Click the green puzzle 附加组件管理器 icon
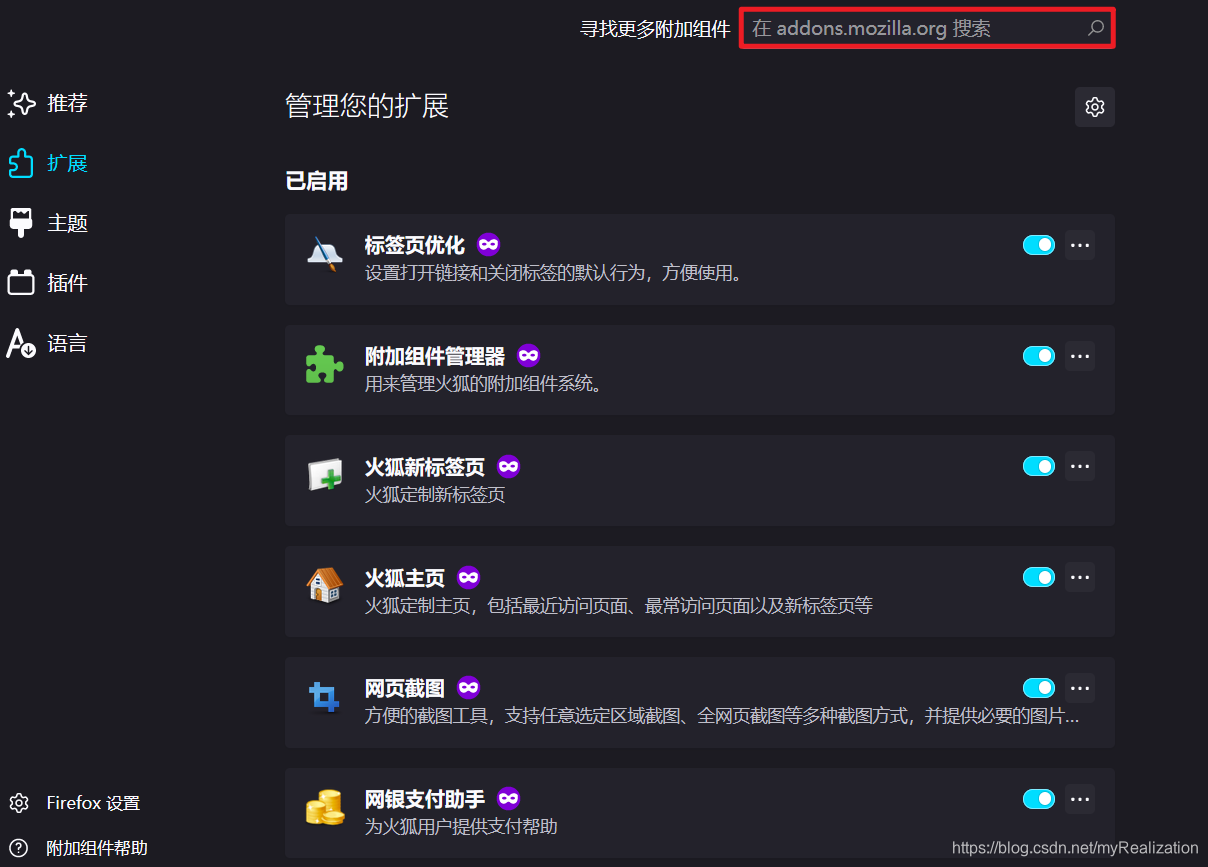 coord(324,365)
